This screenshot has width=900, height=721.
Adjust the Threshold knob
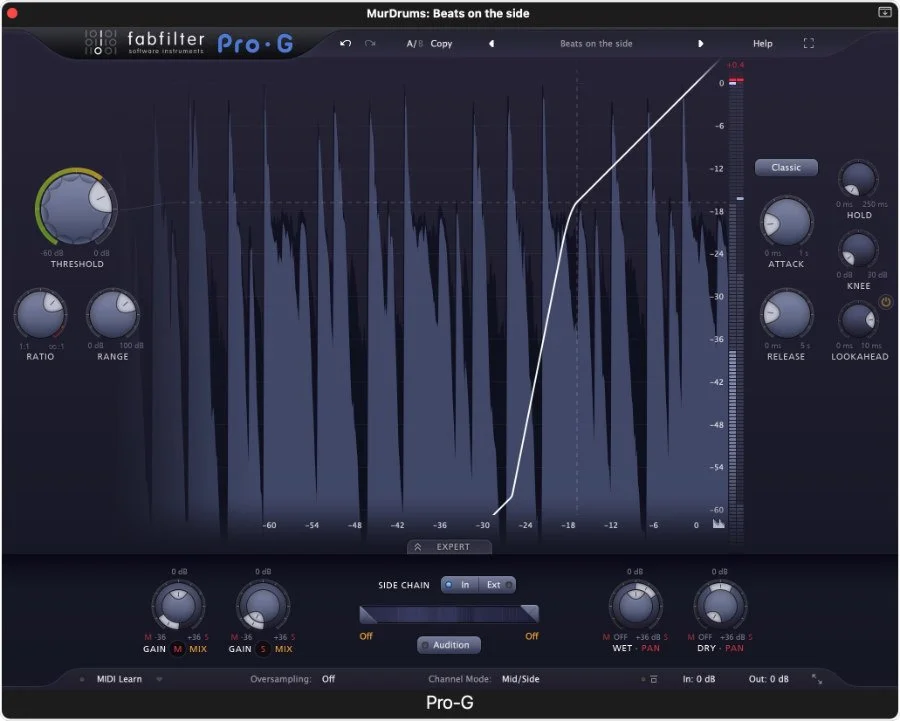point(75,210)
